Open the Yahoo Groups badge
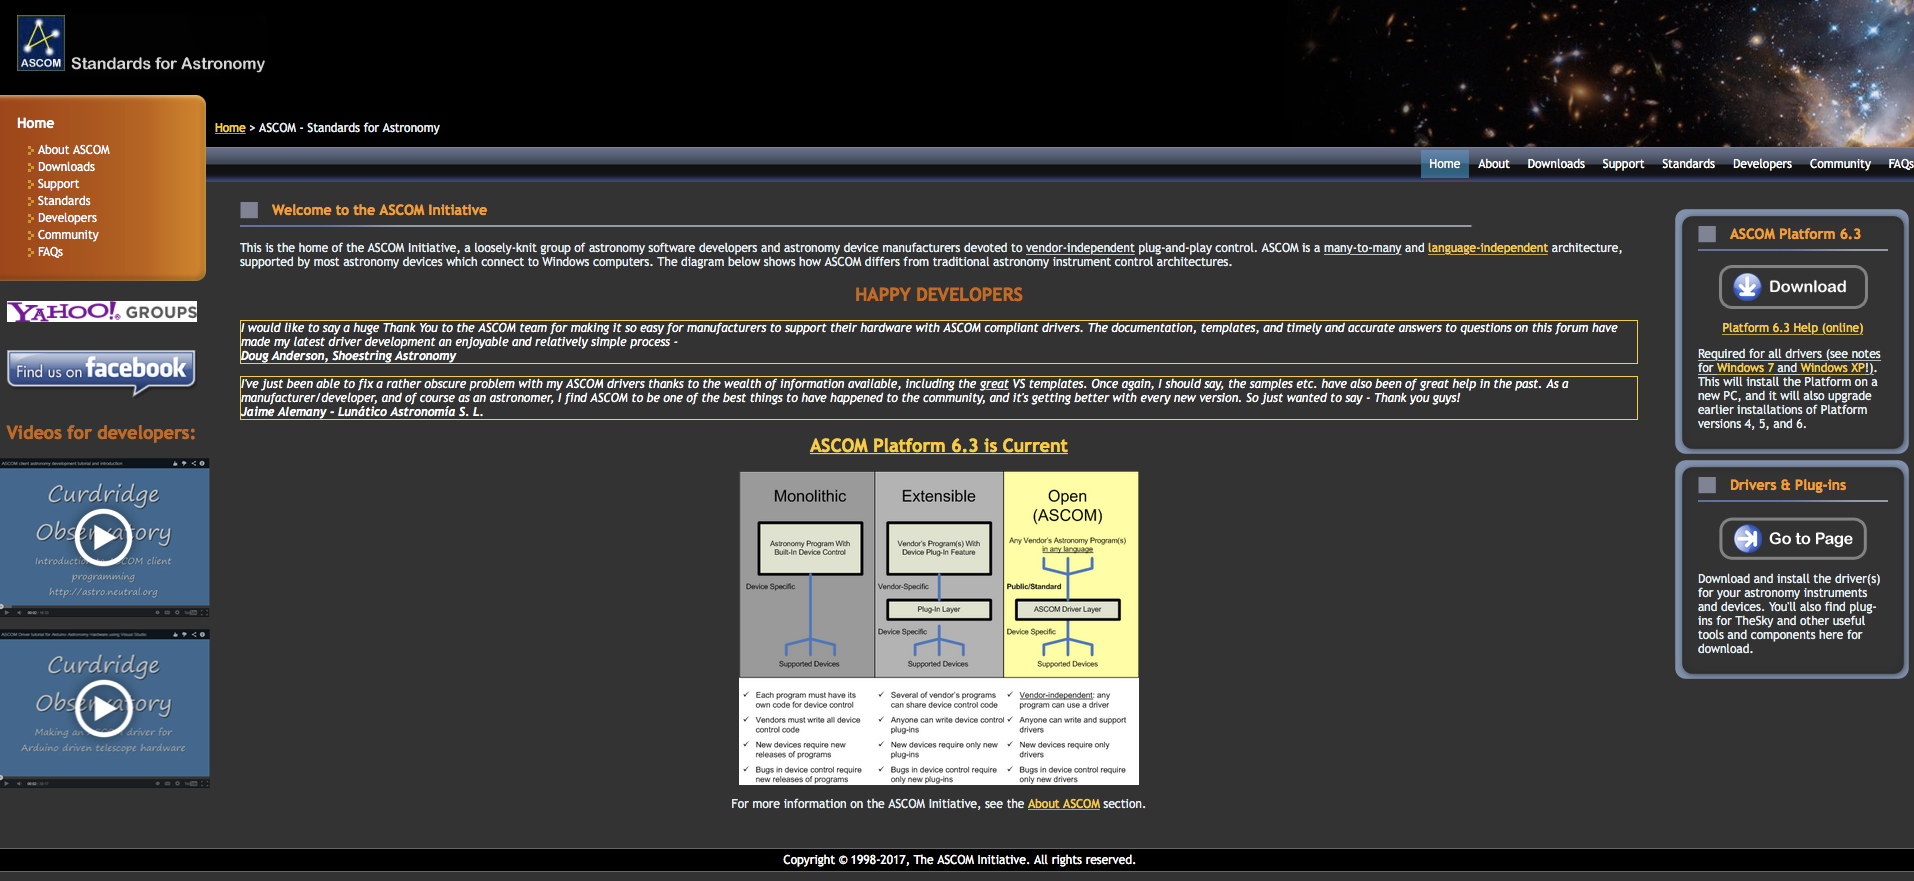The height and width of the screenshot is (881, 1914). pos(102,312)
